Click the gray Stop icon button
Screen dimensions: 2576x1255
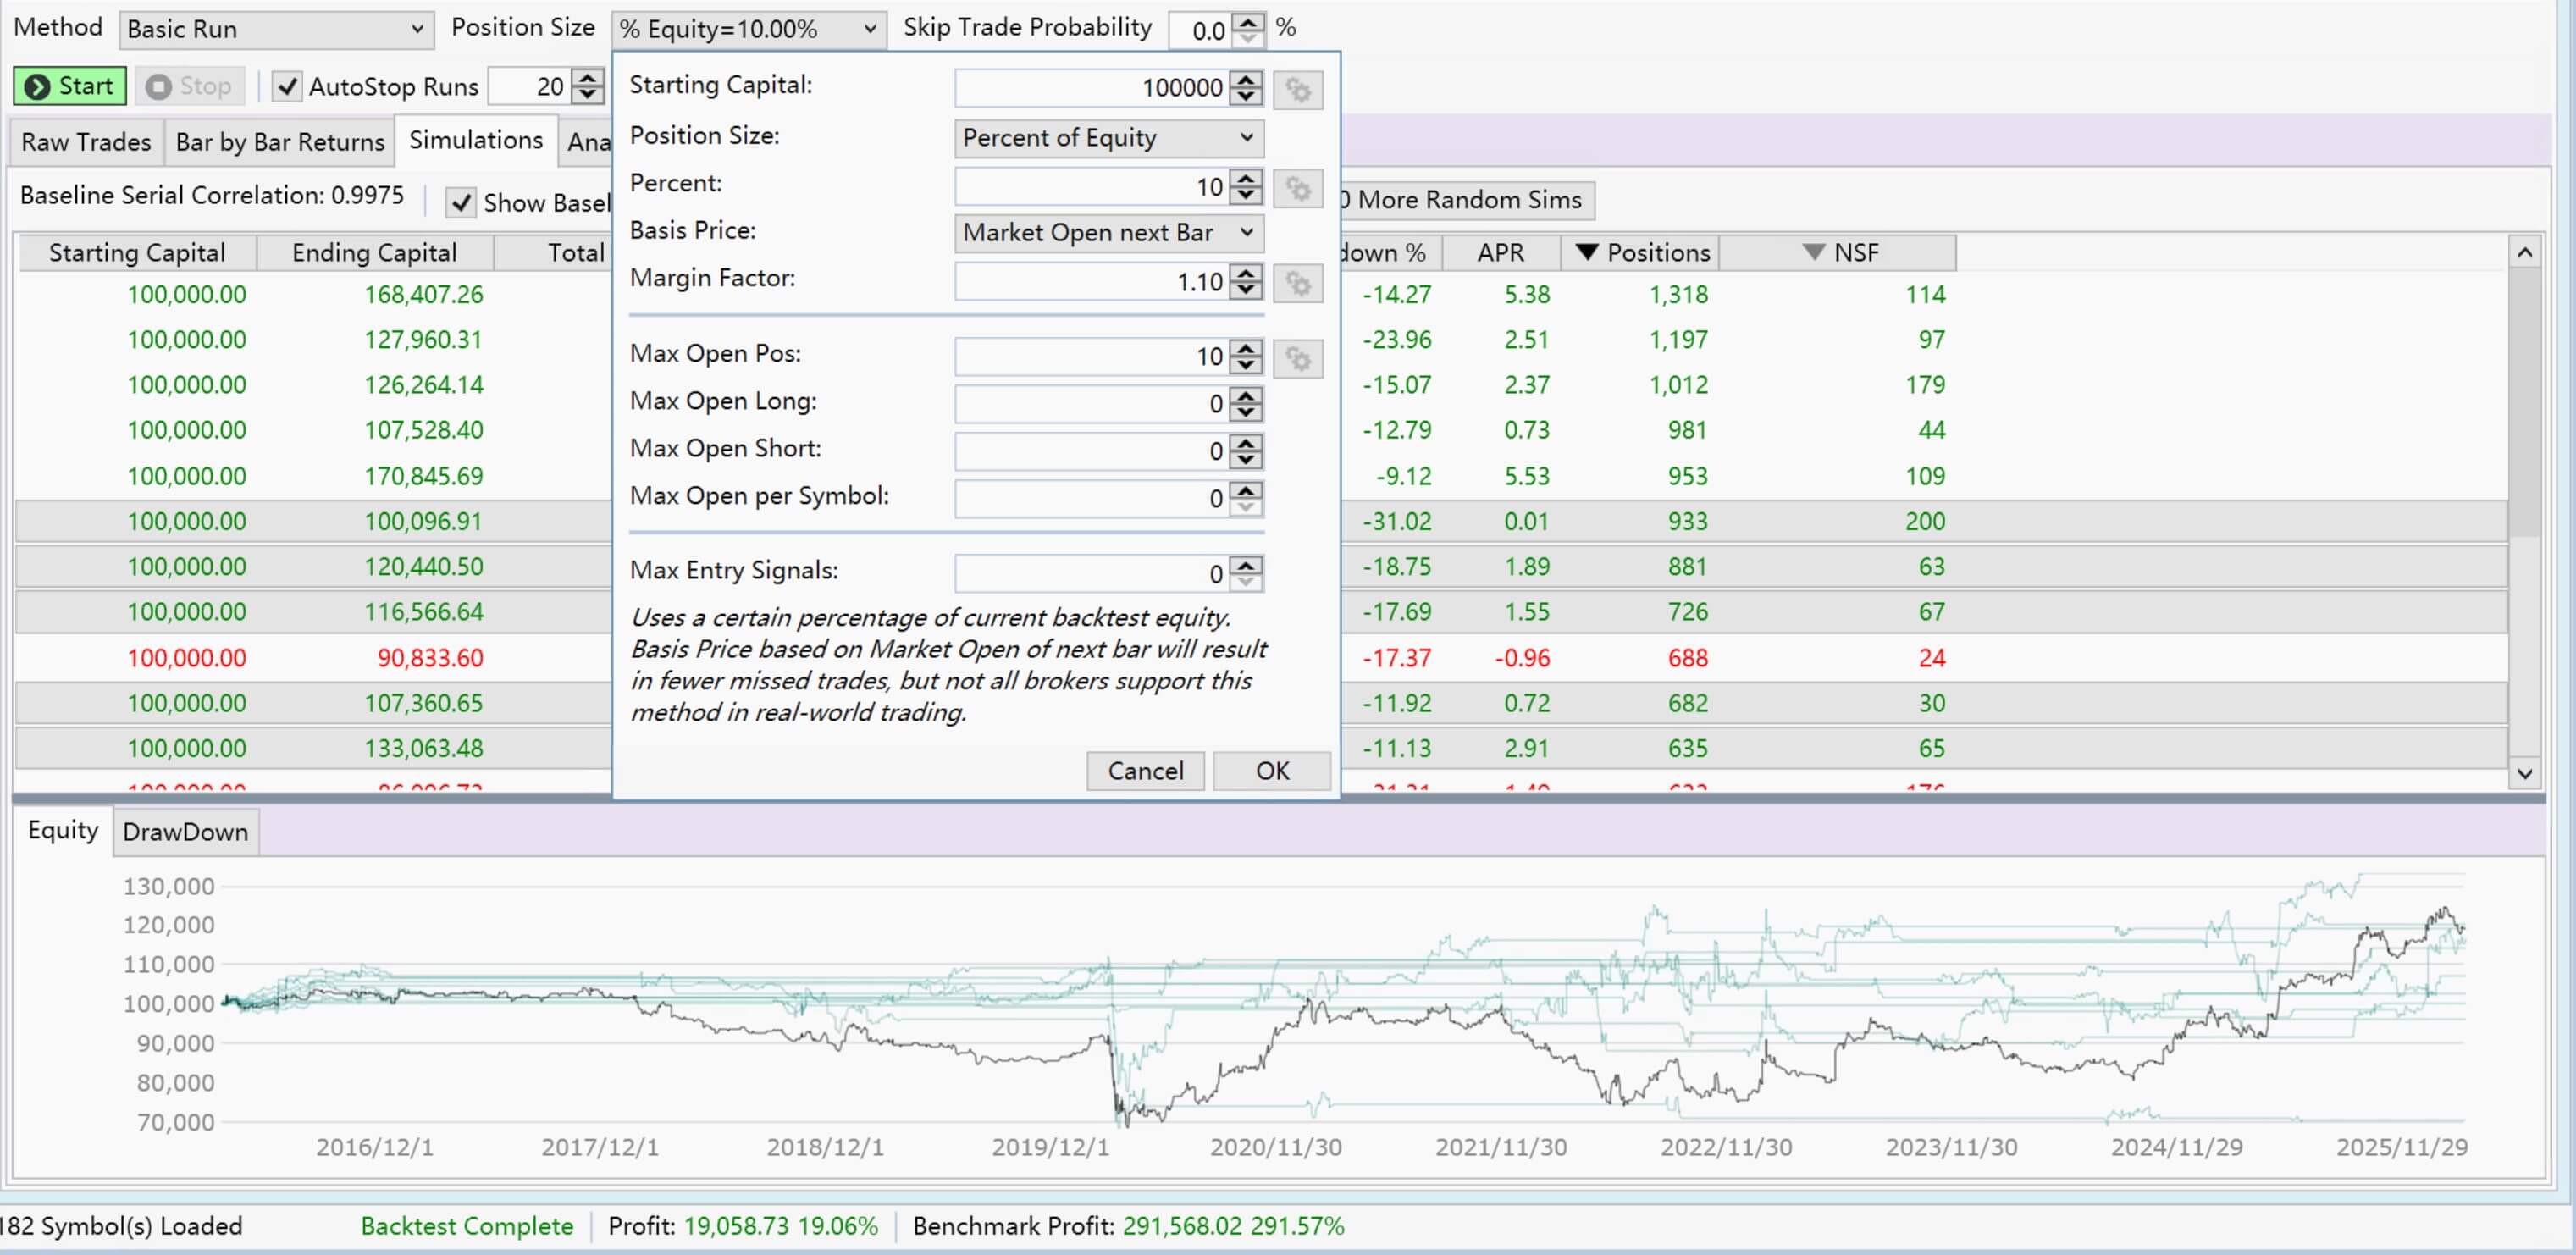click(x=158, y=87)
